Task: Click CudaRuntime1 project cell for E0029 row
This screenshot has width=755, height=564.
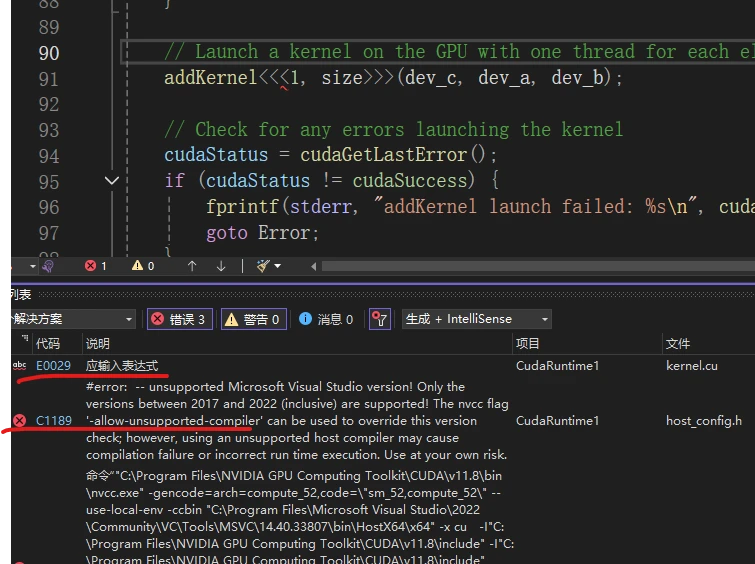Action: click(558, 366)
